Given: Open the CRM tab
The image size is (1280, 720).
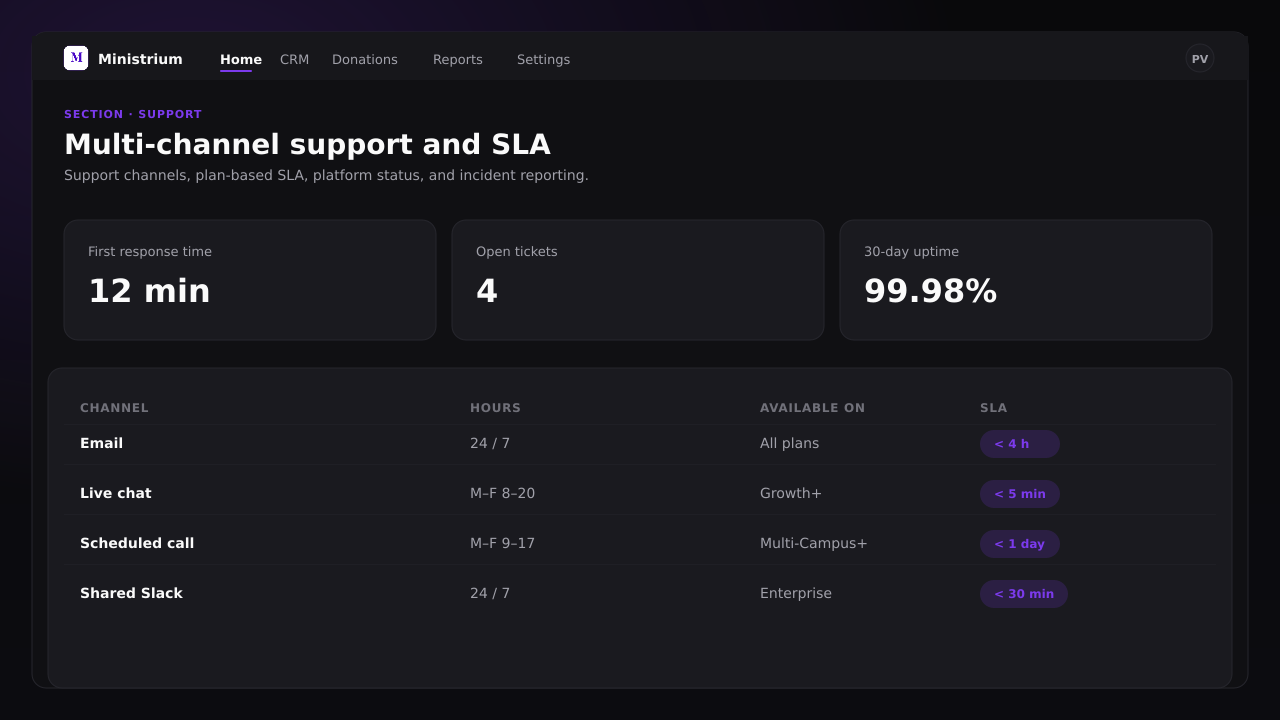Looking at the screenshot, I should click(294, 60).
